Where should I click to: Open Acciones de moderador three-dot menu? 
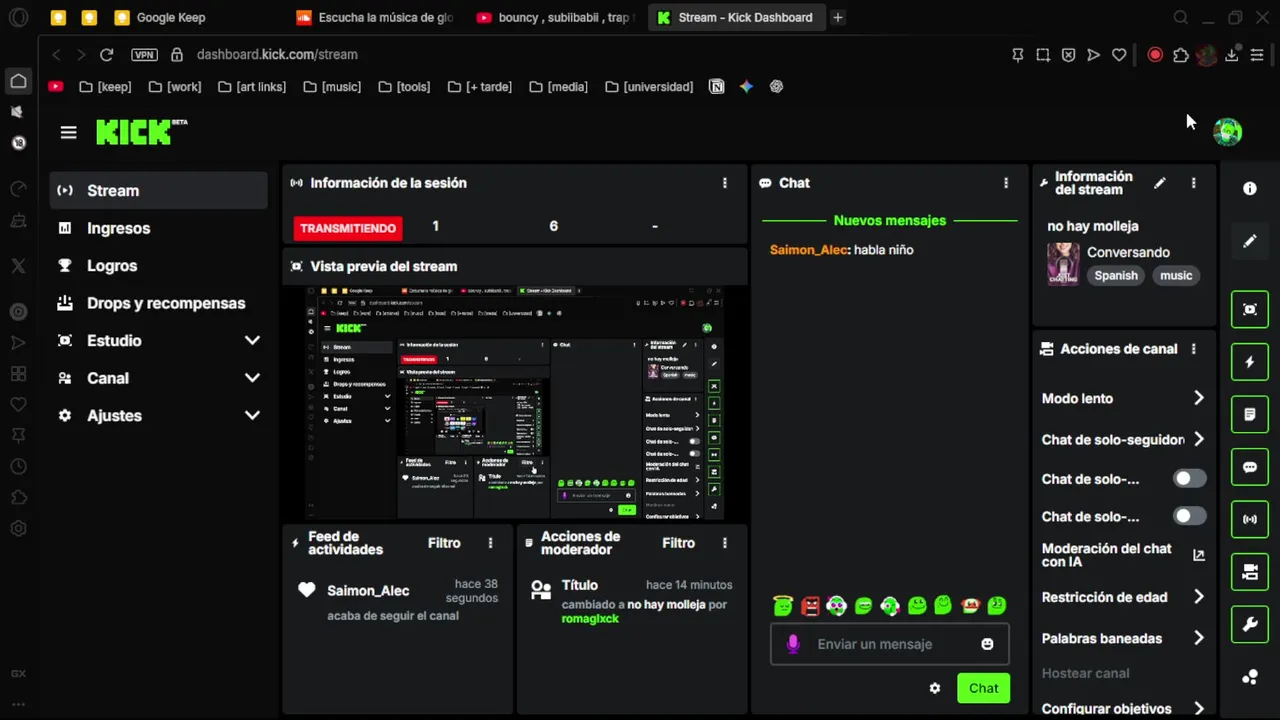[725, 543]
